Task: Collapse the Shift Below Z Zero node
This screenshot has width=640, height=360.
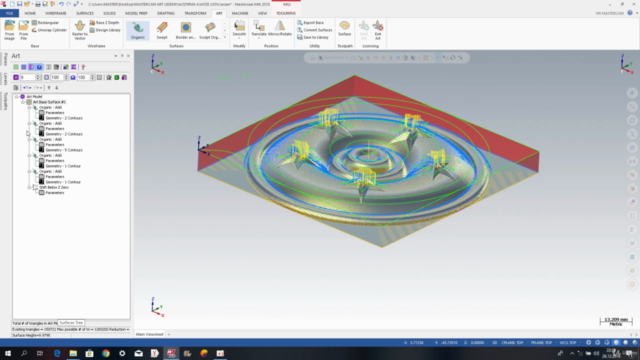Action: coord(29,187)
